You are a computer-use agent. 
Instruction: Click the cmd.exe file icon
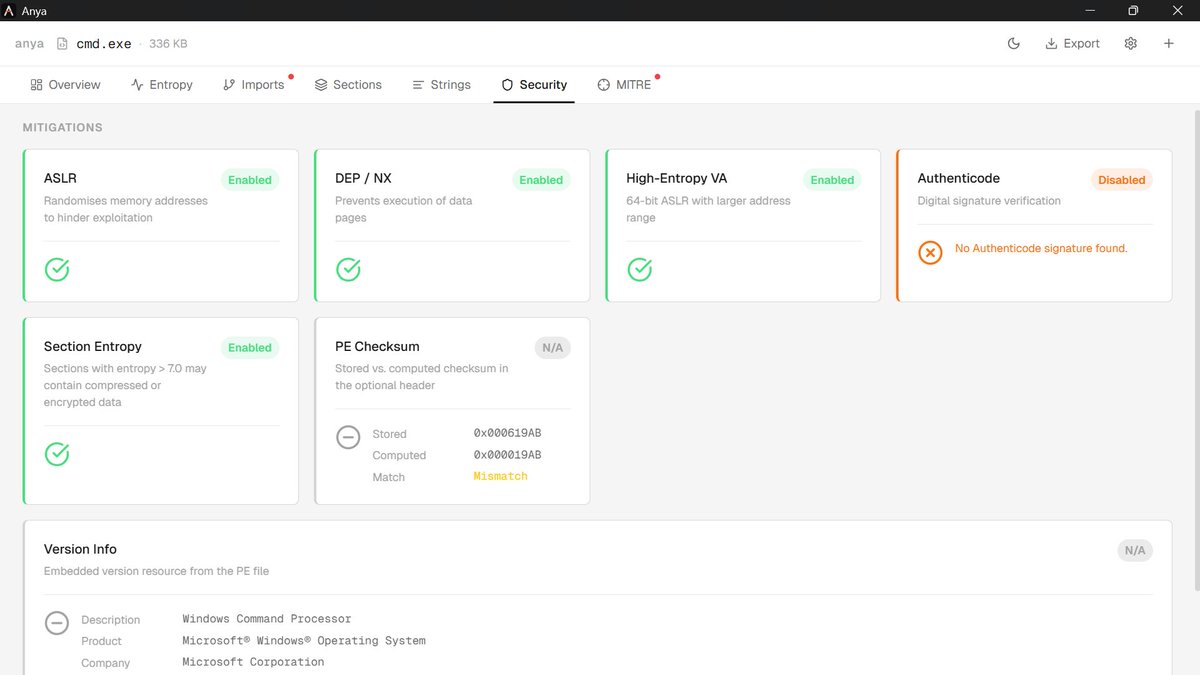pyautogui.click(x=63, y=44)
